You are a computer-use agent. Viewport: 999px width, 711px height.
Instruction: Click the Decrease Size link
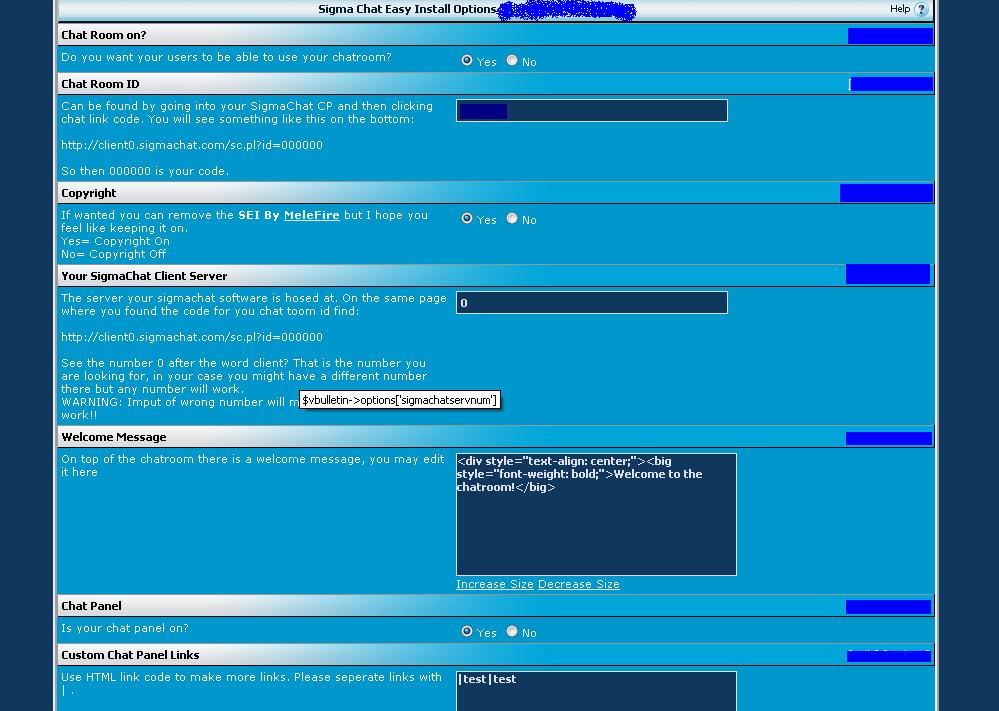[579, 585]
